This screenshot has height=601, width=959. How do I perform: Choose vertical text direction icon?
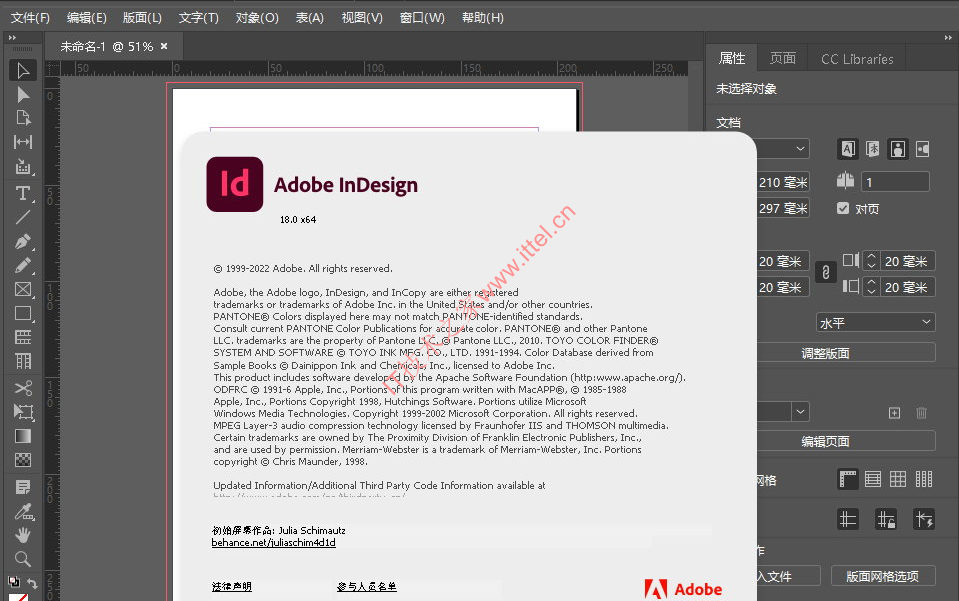pos(873,149)
